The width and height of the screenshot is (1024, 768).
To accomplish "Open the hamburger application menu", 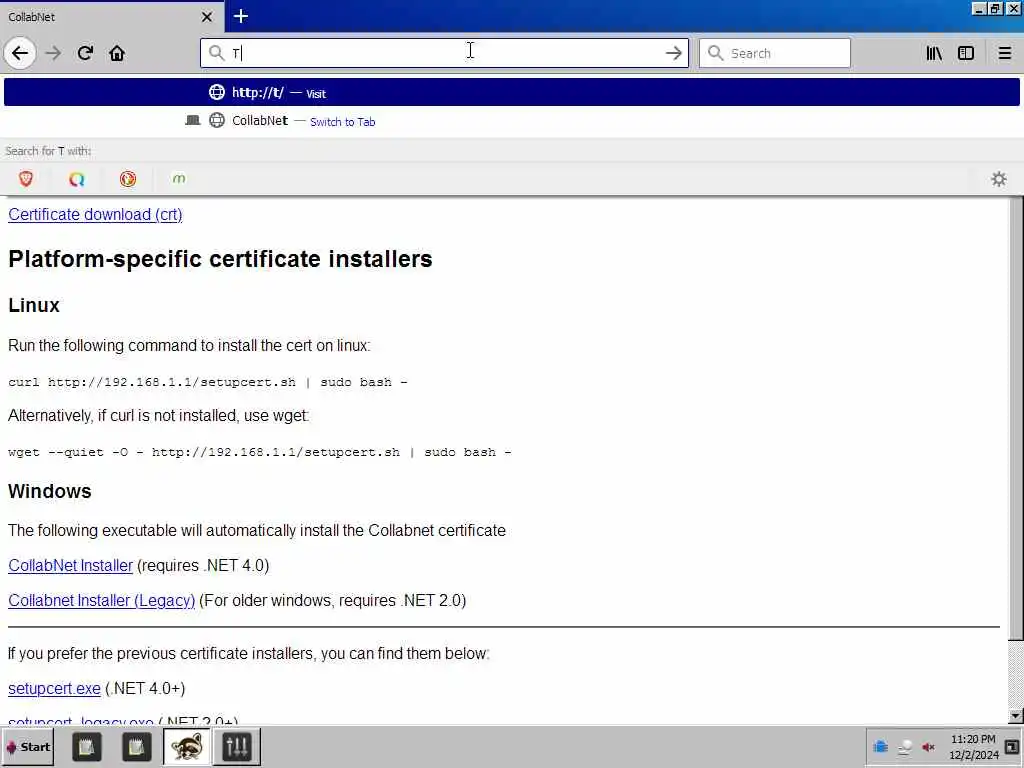I will (1004, 53).
